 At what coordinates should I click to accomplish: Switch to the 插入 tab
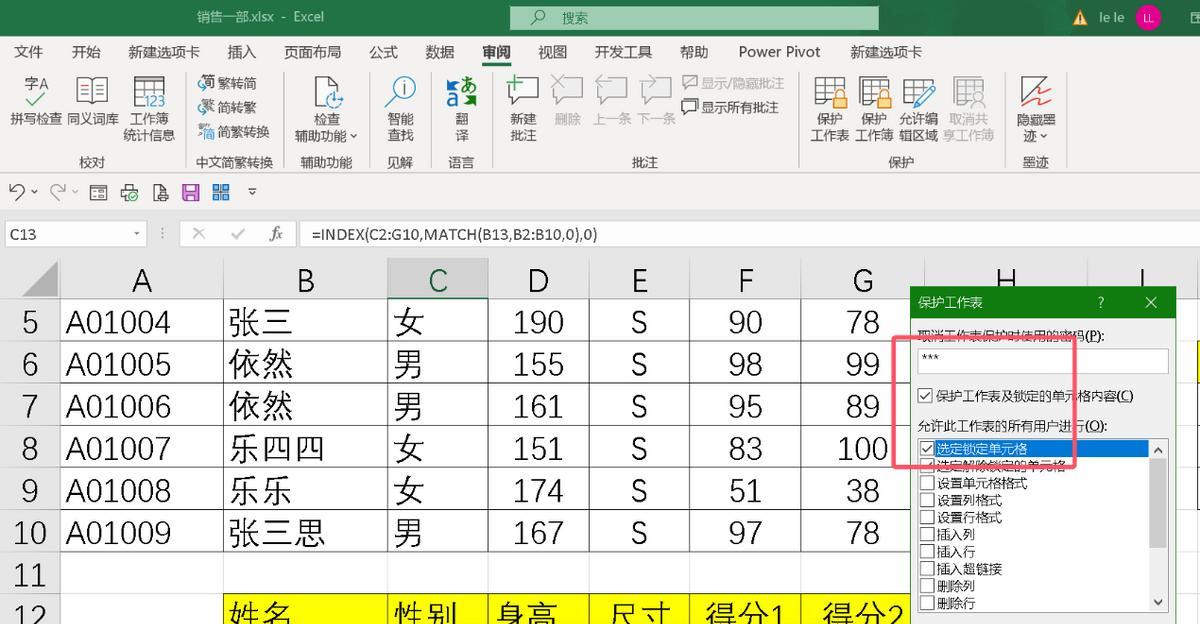pyautogui.click(x=242, y=52)
